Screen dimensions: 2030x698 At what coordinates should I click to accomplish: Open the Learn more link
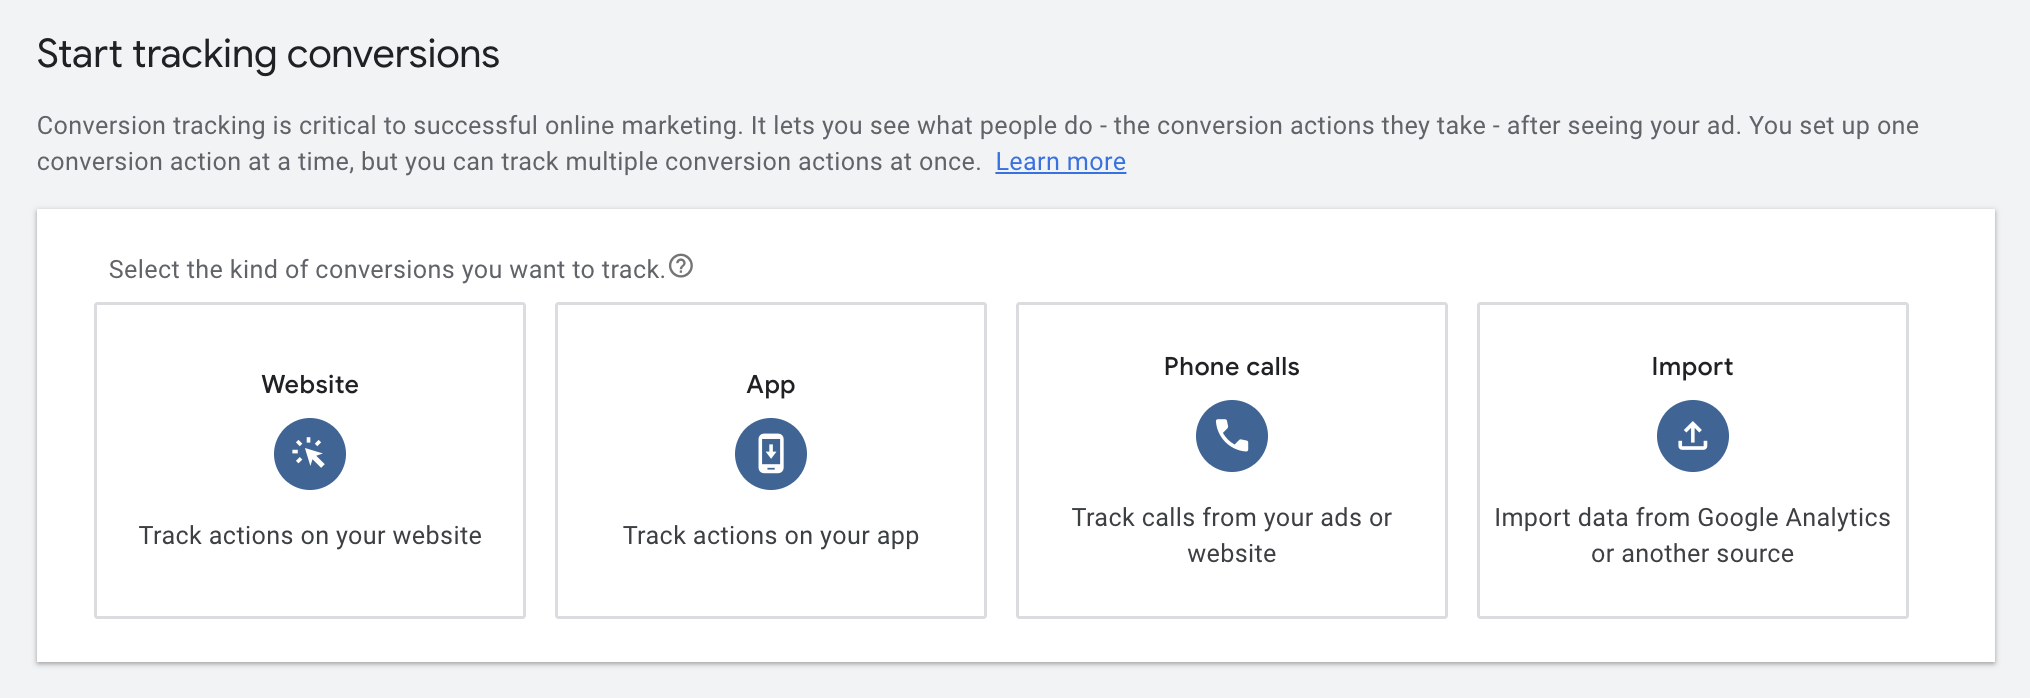click(1060, 162)
